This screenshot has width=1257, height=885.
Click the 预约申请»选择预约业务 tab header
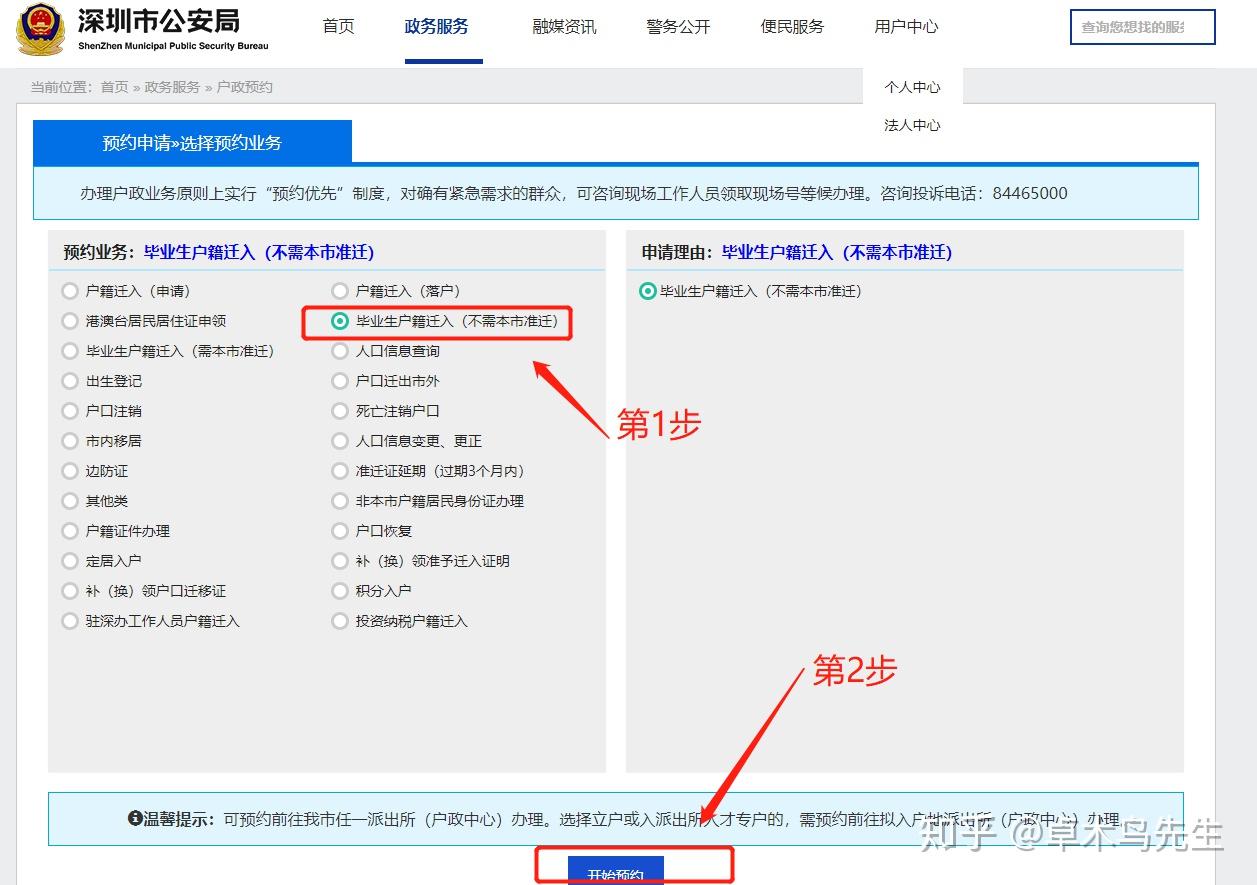tap(191, 141)
